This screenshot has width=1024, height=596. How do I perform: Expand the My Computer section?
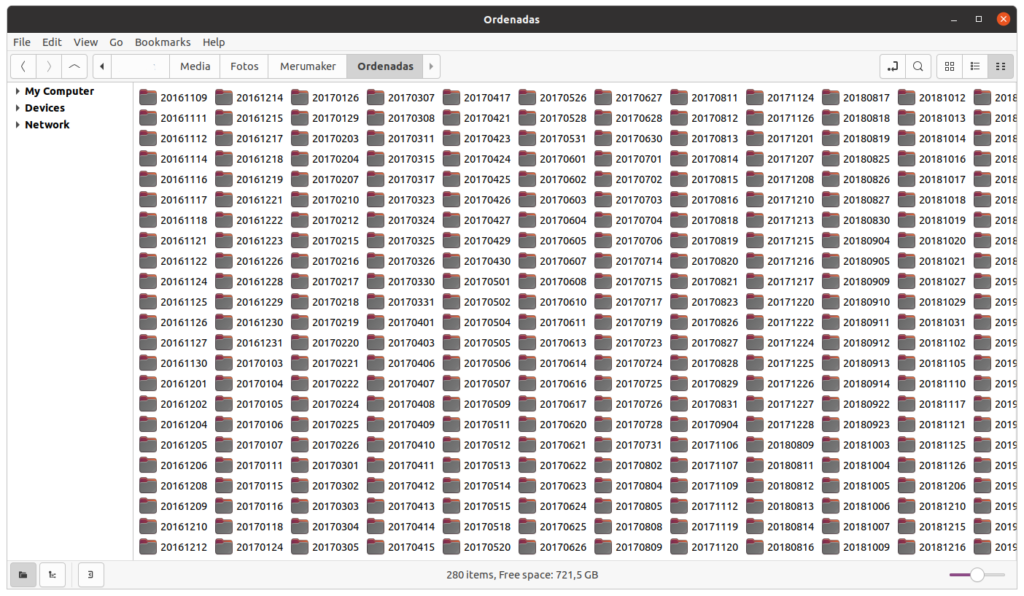17,92
